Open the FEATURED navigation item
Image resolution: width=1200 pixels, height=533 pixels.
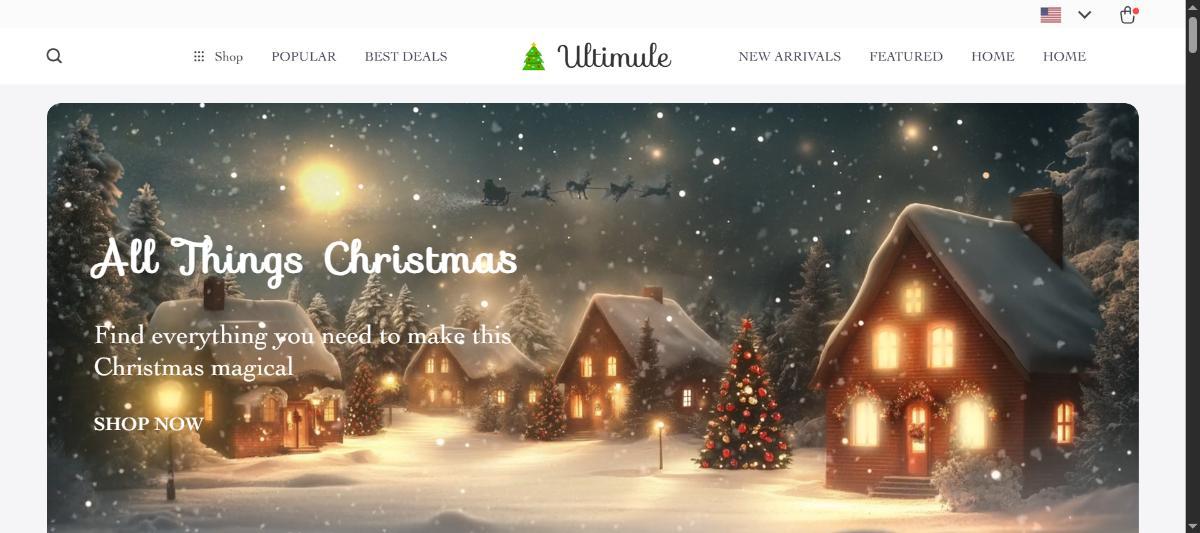(x=906, y=57)
